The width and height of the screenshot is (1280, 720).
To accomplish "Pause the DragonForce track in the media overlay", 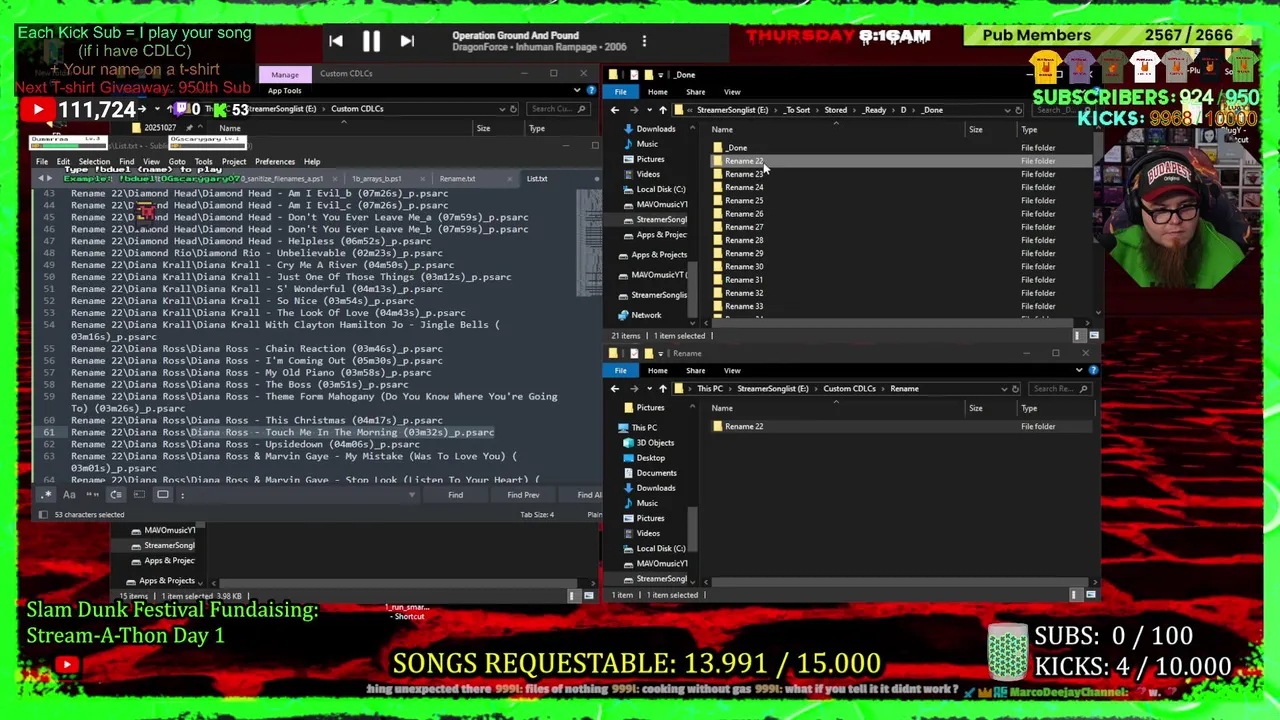I will click(370, 41).
